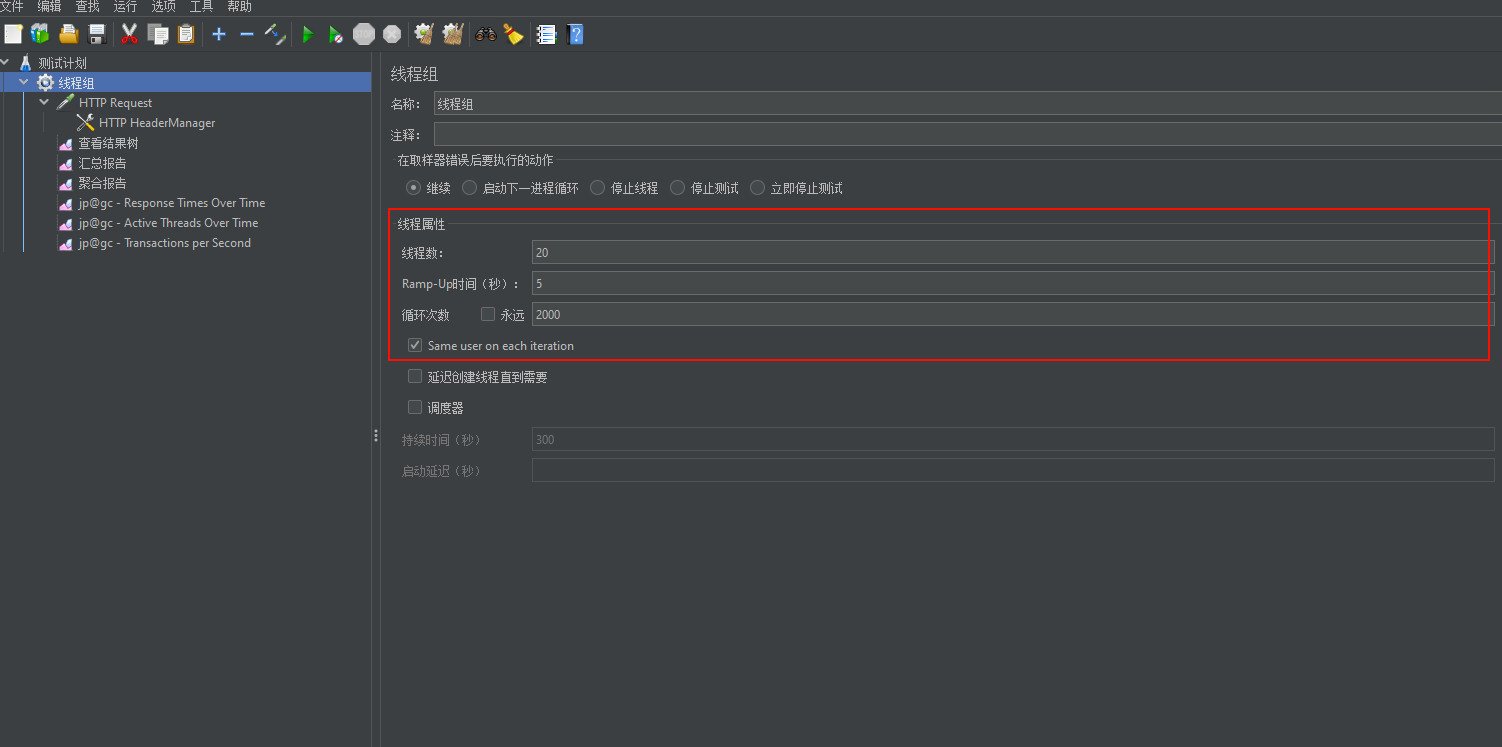This screenshot has height=747, width=1502.
Task: Click the Ramp-Up时间 field showing 5
Action: (1013, 283)
